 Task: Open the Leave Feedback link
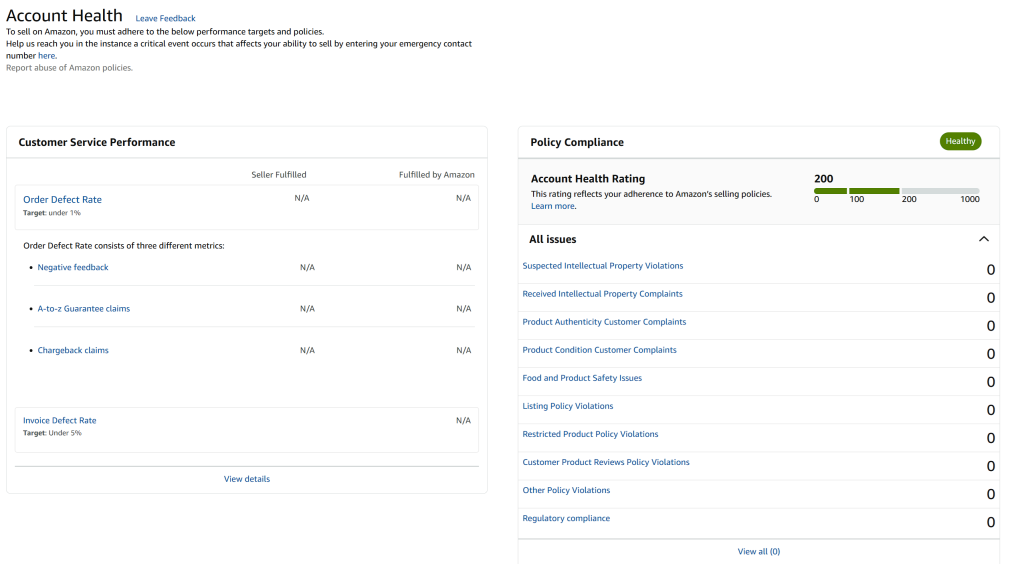pos(165,18)
